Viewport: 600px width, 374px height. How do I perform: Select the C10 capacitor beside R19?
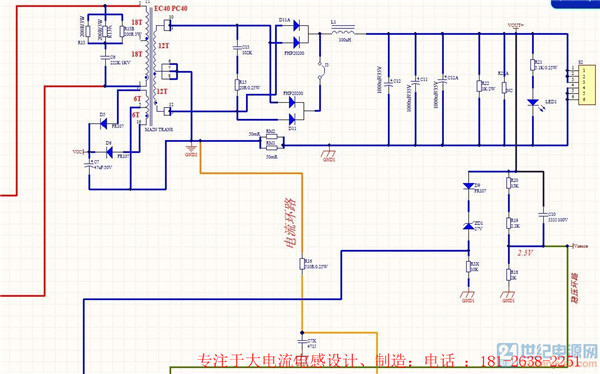pyautogui.click(x=543, y=215)
